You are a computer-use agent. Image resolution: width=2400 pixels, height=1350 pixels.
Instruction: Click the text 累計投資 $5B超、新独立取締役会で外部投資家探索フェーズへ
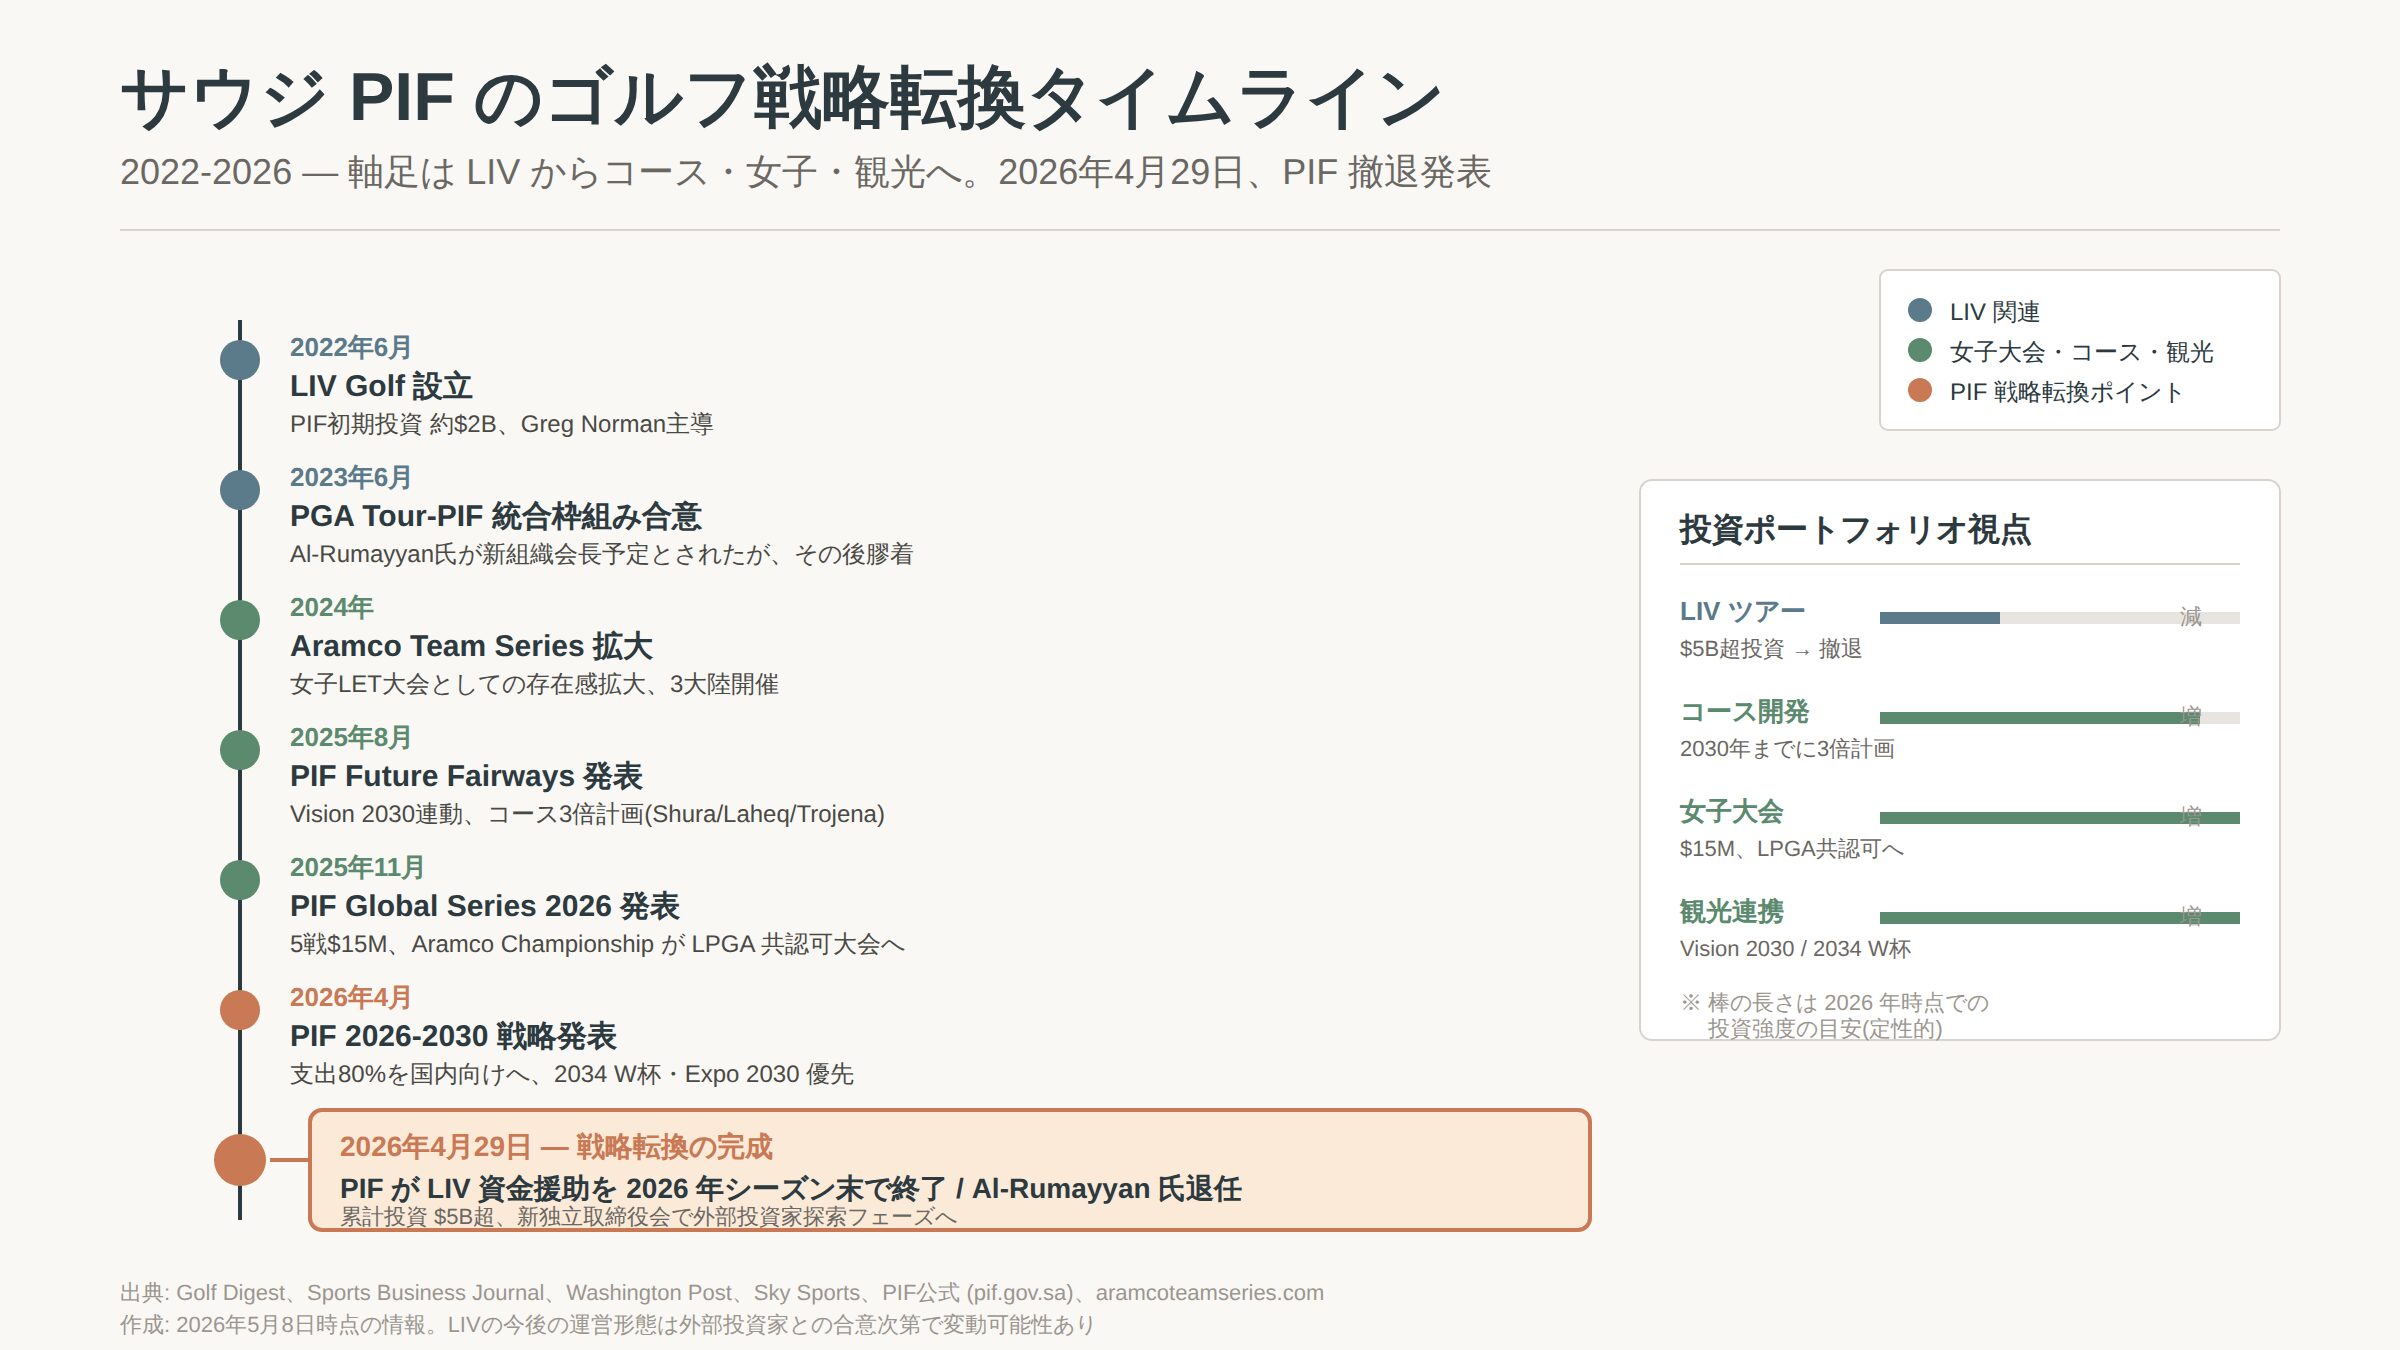(648, 1216)
